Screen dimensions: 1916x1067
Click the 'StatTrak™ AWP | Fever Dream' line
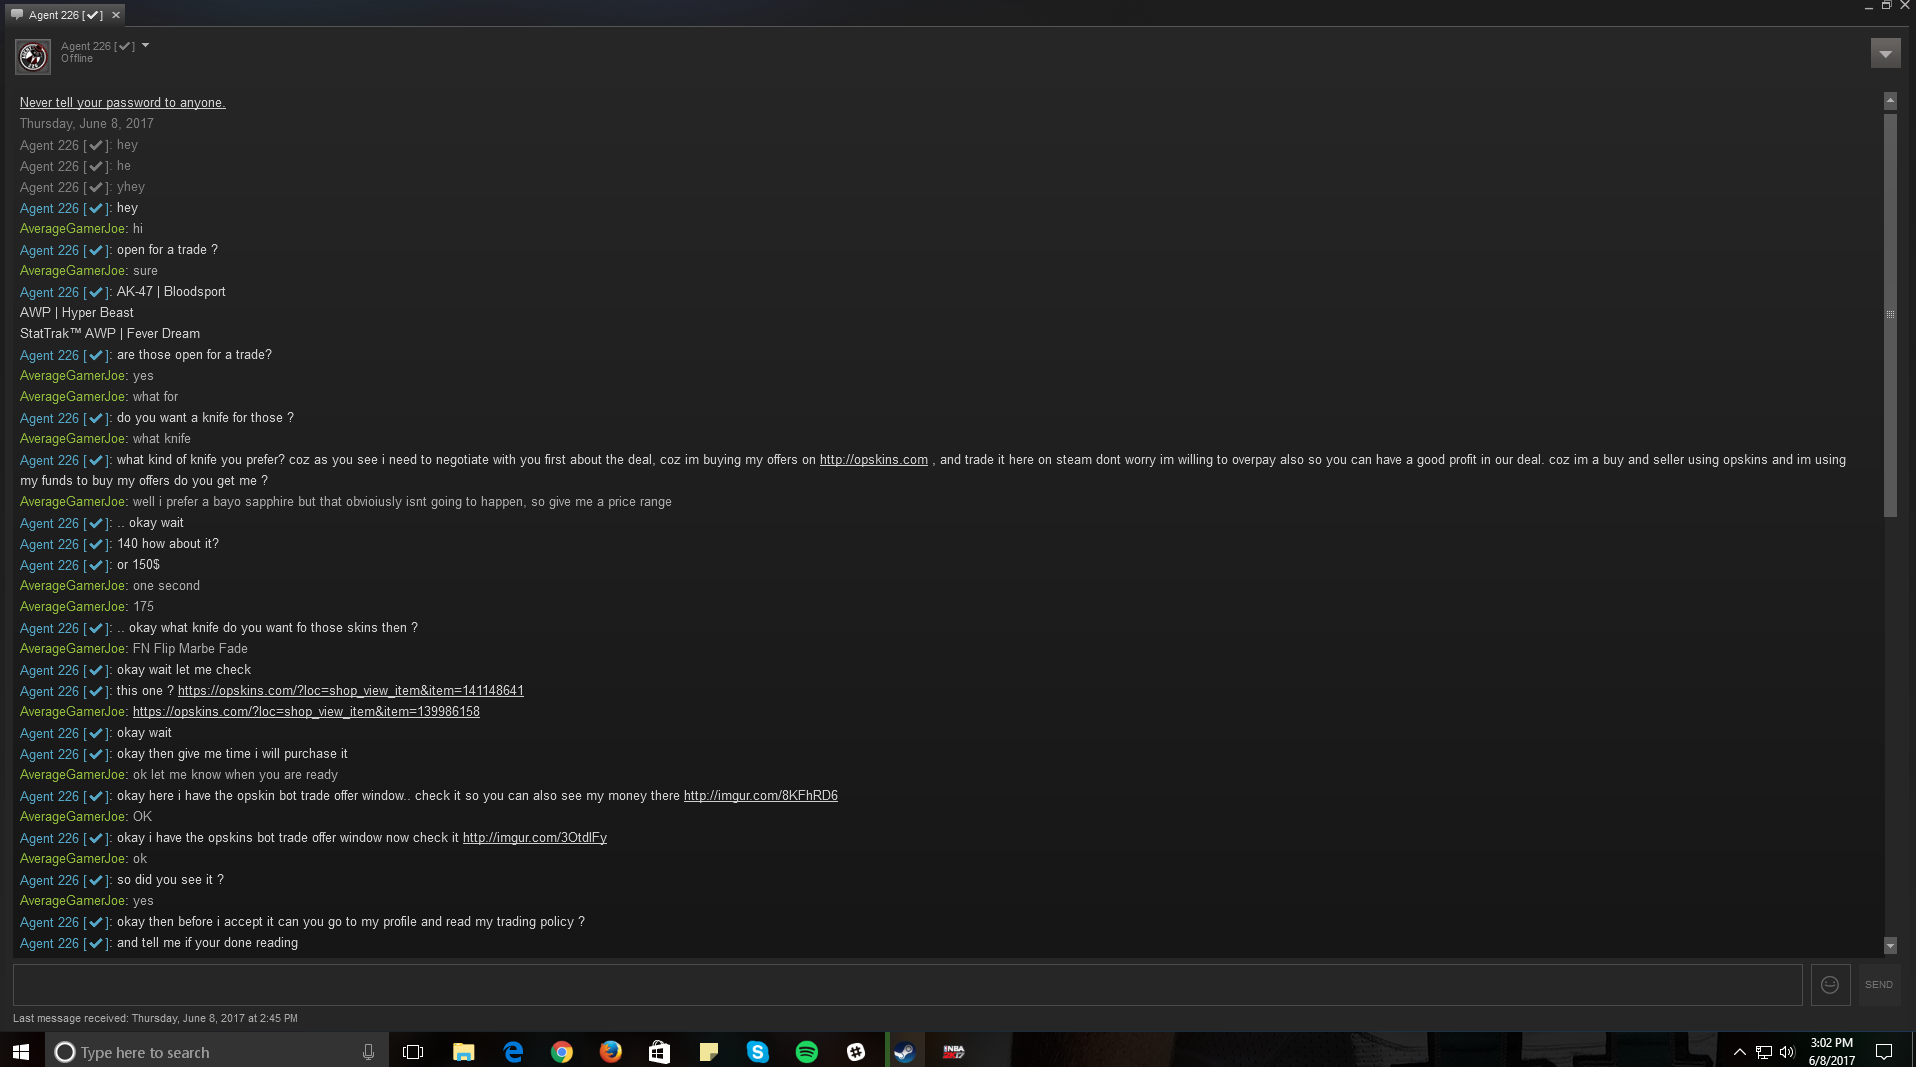[110, 334]
